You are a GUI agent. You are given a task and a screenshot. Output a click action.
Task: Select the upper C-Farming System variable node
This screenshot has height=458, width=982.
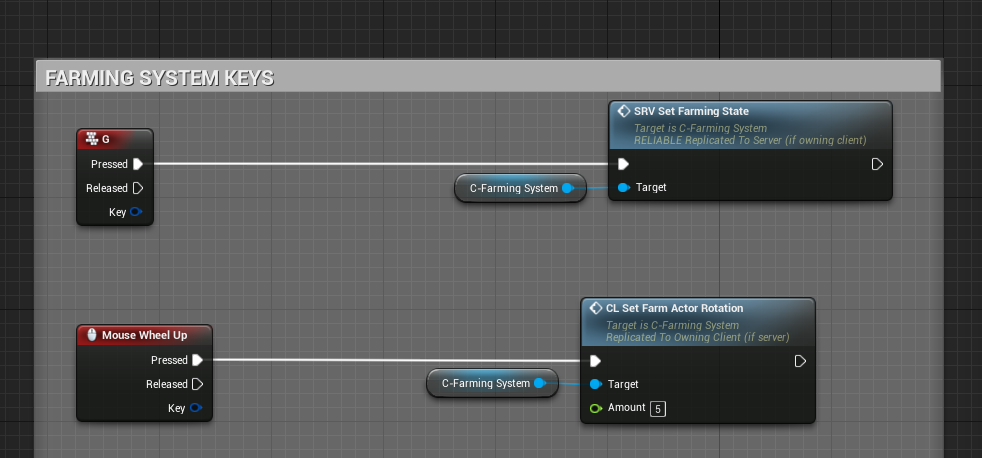pos(513,188)
